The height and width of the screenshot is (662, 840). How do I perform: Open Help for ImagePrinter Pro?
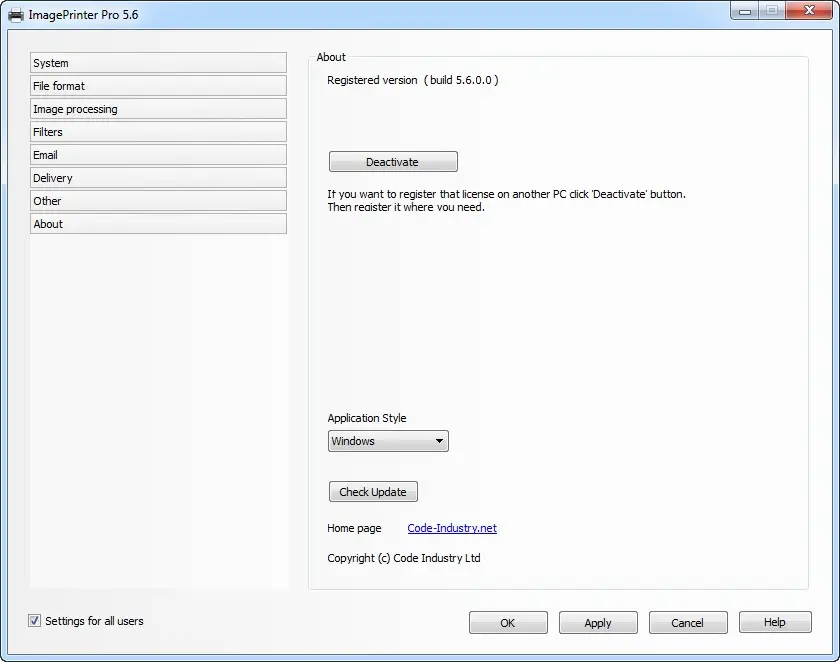[775, 622]
